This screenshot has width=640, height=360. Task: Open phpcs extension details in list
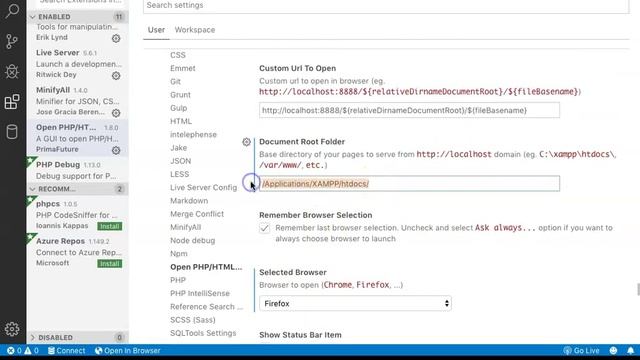click(x=78, y=214)
